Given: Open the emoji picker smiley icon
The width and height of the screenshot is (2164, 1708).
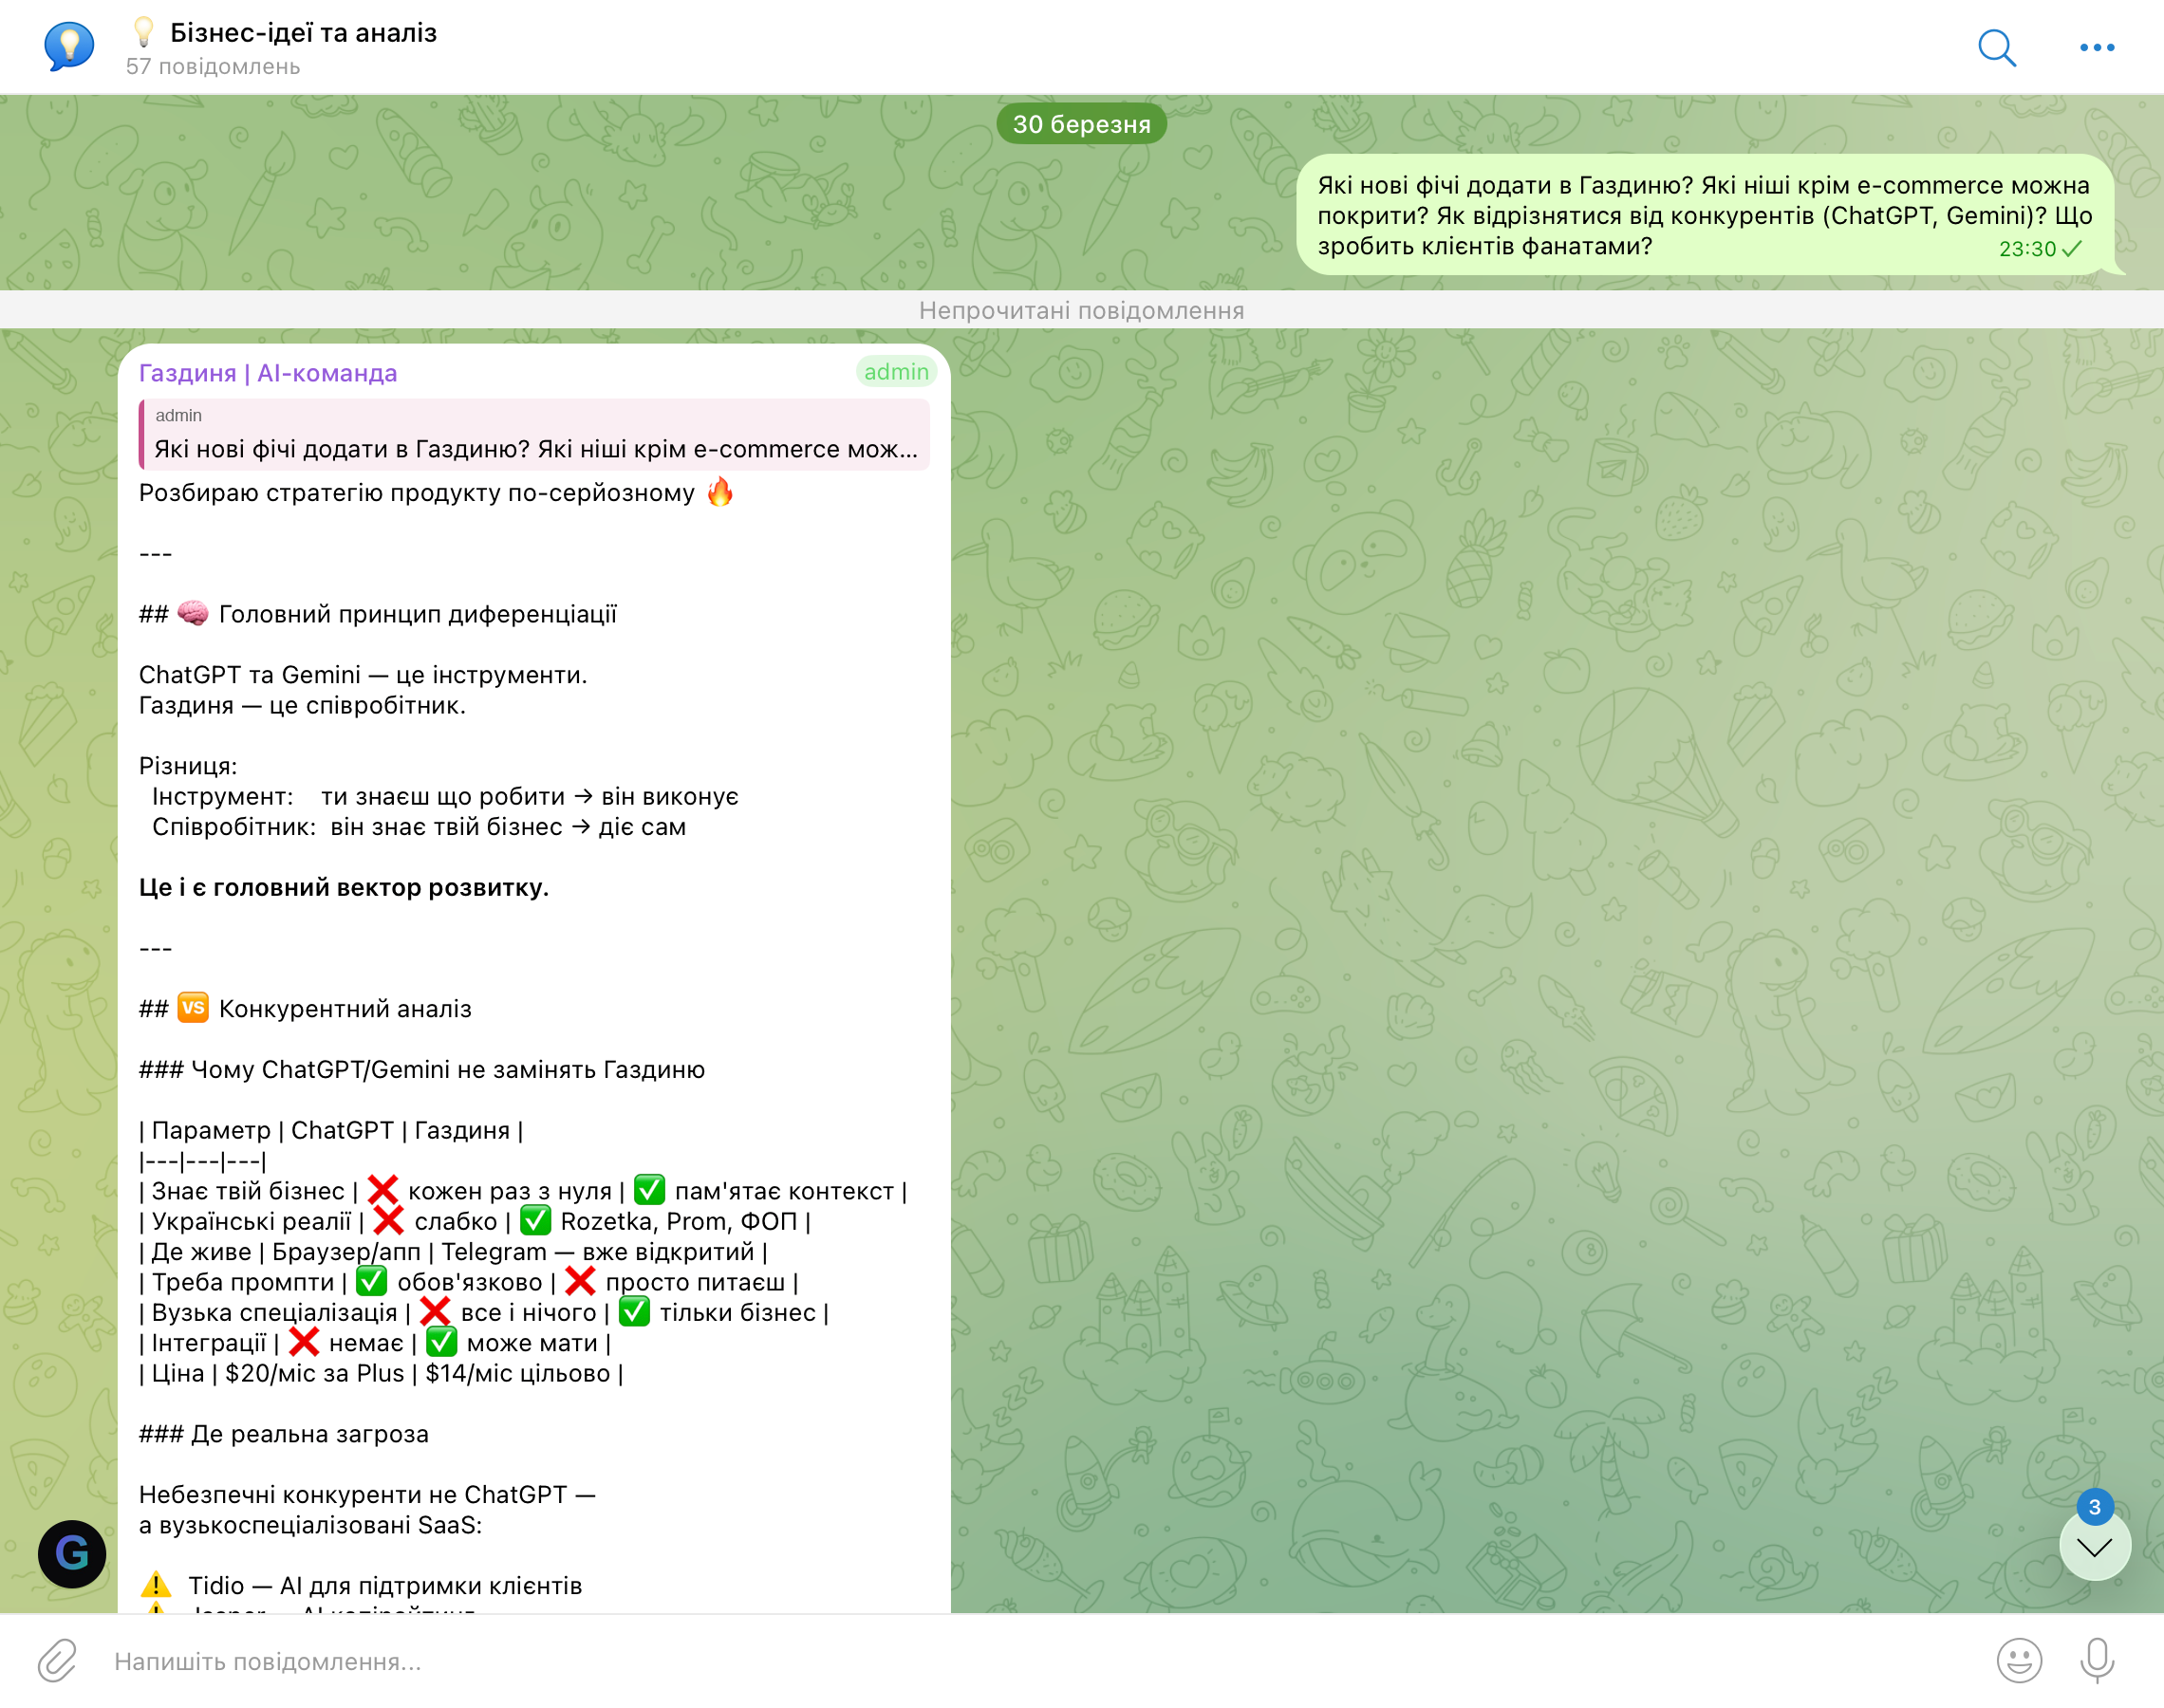Looking at the screenshot, I should pyautogui.click(x=2019, y=1660).
